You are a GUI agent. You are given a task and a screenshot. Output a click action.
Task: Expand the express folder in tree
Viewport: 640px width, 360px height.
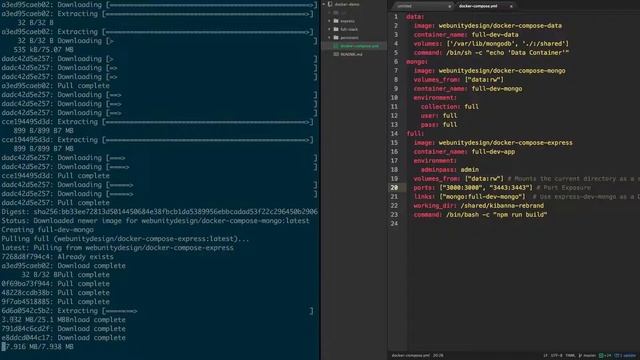pyautogui.click(x=329, y=21)
